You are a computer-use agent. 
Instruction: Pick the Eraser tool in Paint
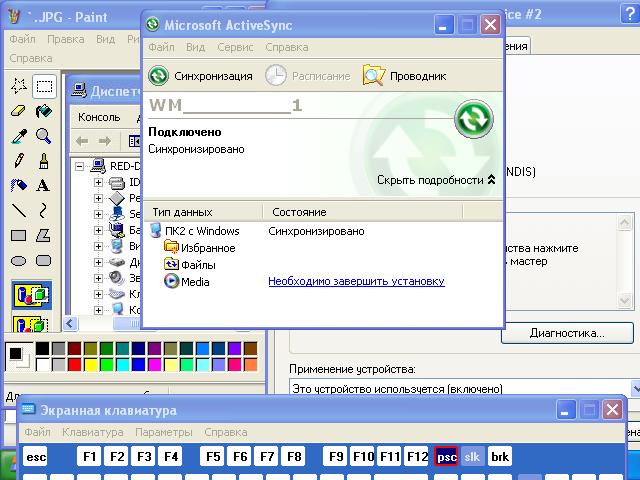point(19,111)
